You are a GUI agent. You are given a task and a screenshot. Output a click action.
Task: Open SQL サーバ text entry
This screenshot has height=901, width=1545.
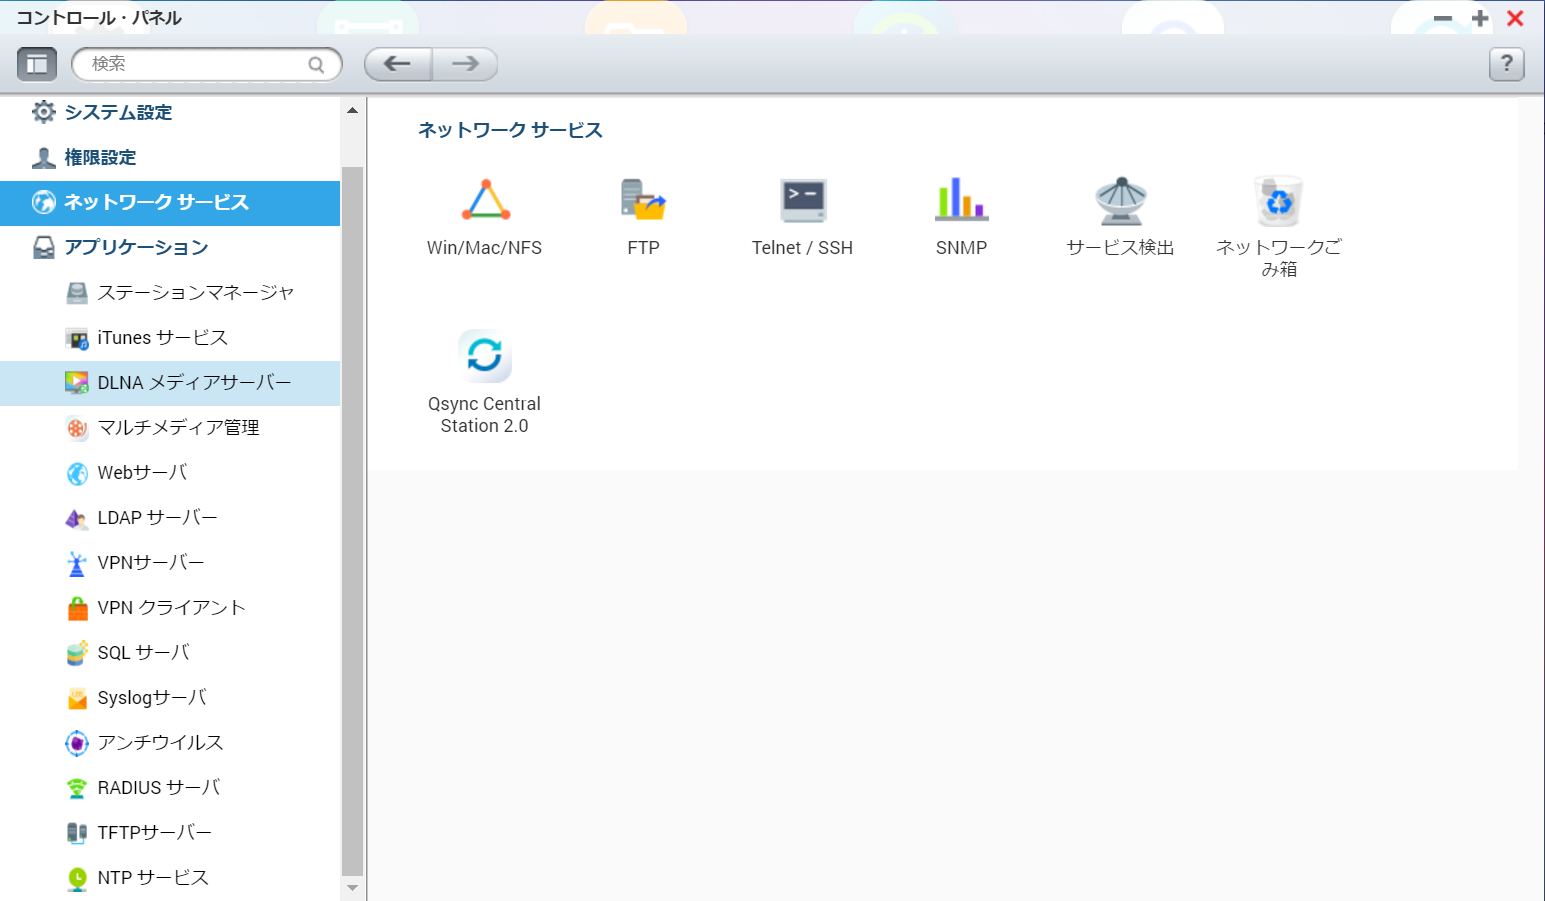click(x=144, y=653)
